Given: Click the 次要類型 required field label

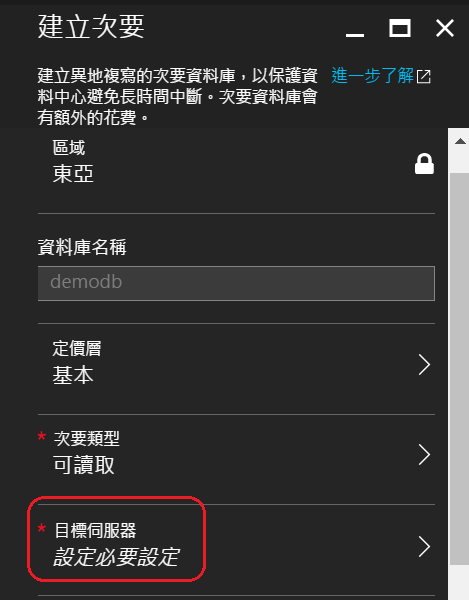Looking at the screenshot, I should [x=86, y=439].
